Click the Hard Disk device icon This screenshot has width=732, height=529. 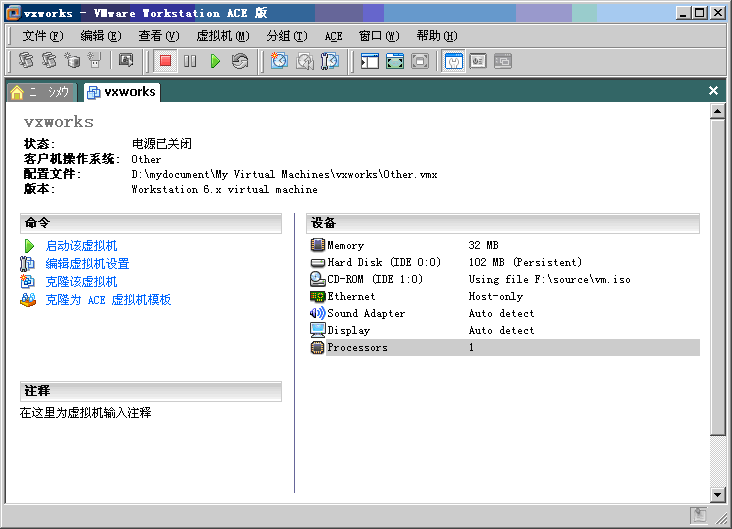(317, 262)
